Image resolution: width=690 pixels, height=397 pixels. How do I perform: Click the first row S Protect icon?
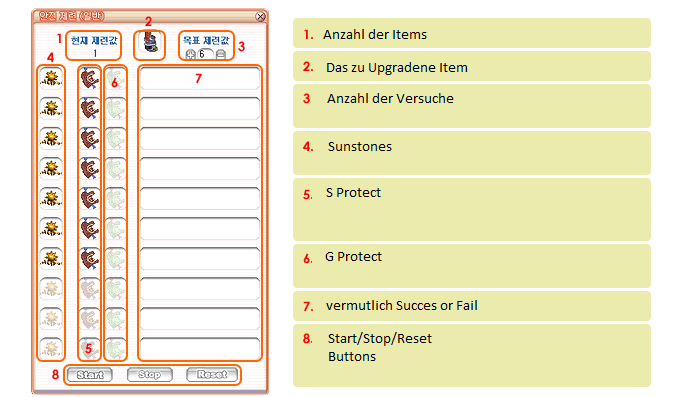point(90,78)
